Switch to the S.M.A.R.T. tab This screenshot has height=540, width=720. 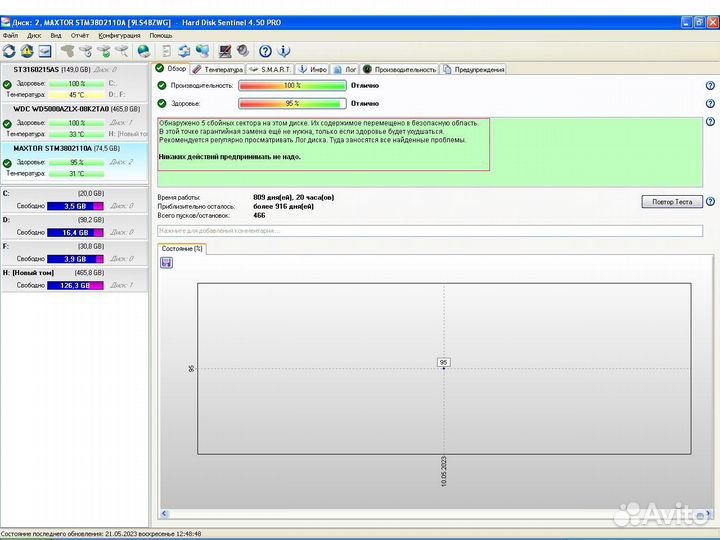[x=270, y=70]
